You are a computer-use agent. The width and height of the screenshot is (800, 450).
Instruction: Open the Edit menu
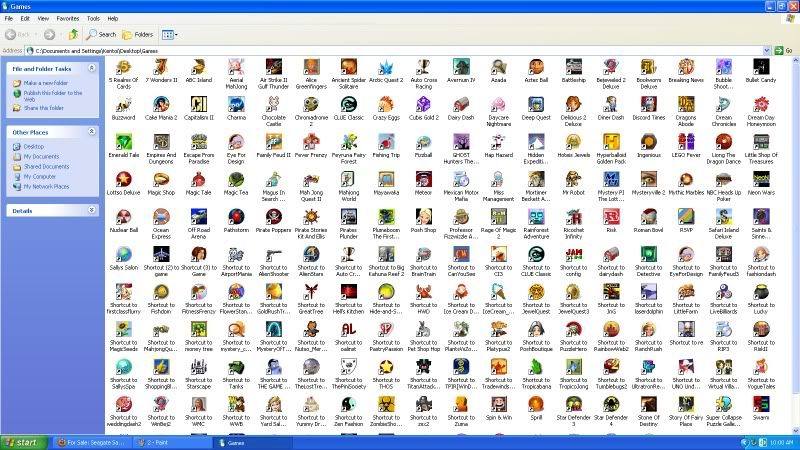pos(25,18)
